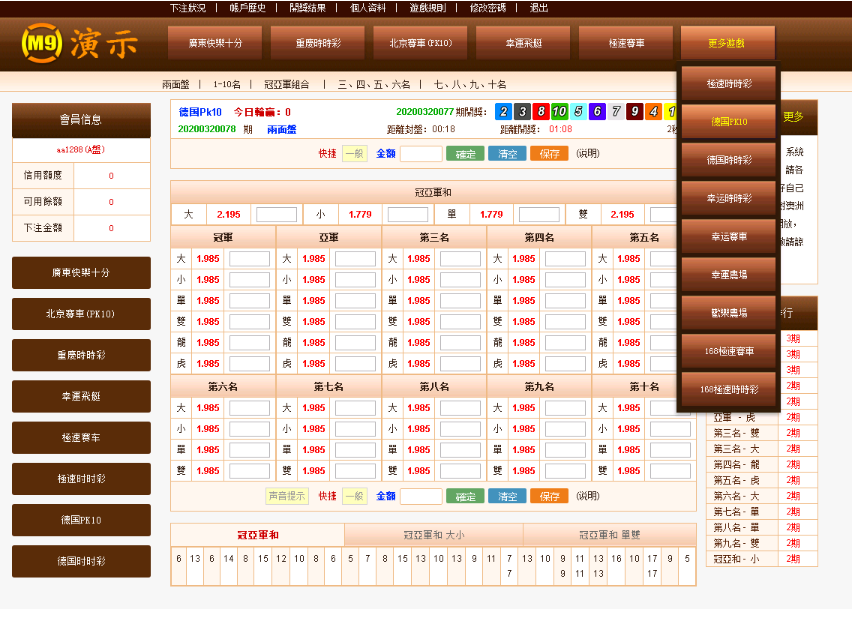Click the bottom orange 保存 button

point(549,496)
